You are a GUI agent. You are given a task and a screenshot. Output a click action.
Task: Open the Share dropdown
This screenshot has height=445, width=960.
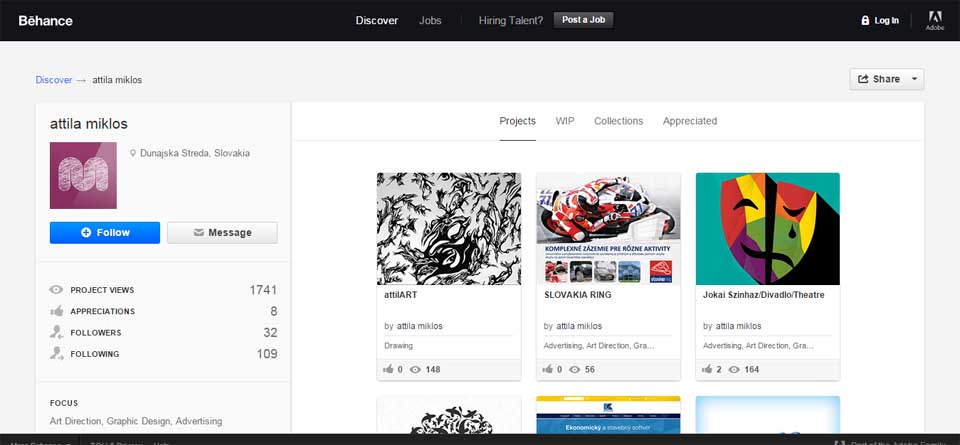tap(886, 79)
